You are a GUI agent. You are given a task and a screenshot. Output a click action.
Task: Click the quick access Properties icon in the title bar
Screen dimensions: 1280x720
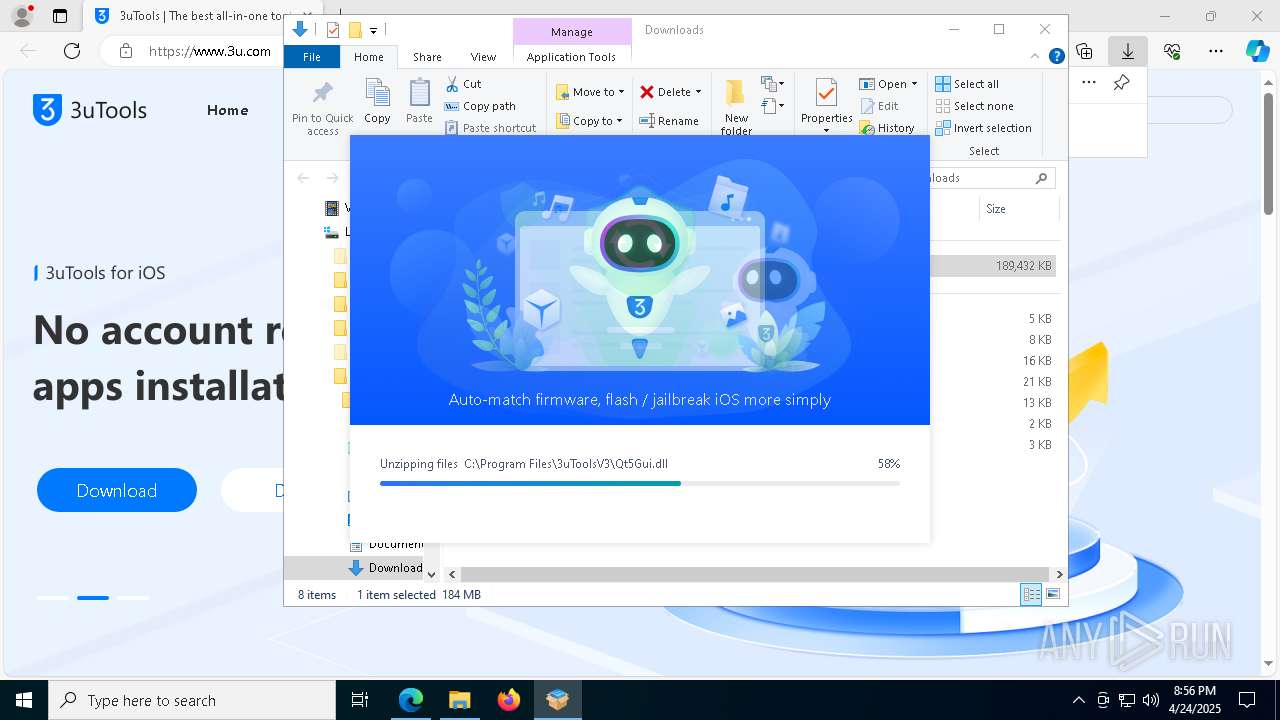(x=333, y=30)
